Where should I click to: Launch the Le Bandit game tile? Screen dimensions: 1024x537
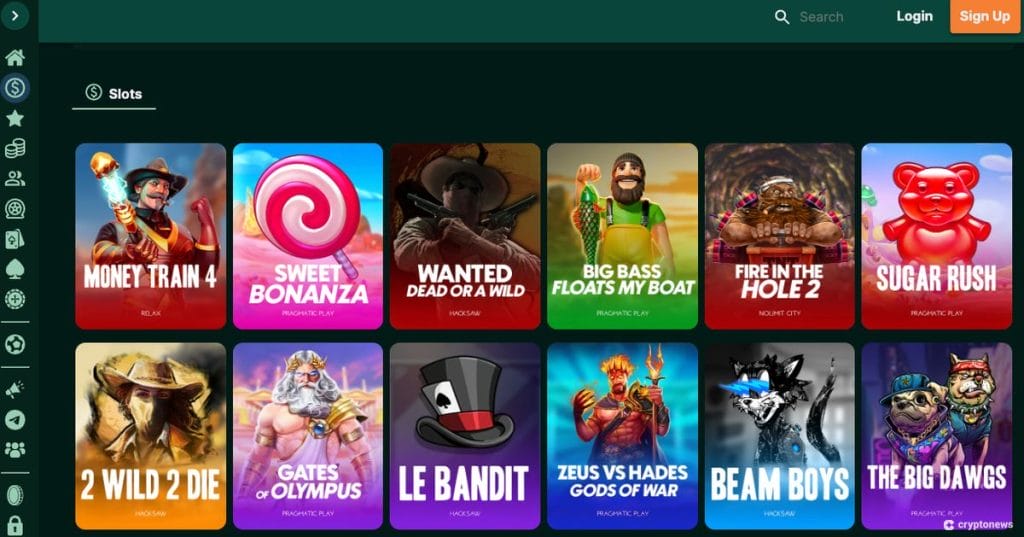[465, 436]
